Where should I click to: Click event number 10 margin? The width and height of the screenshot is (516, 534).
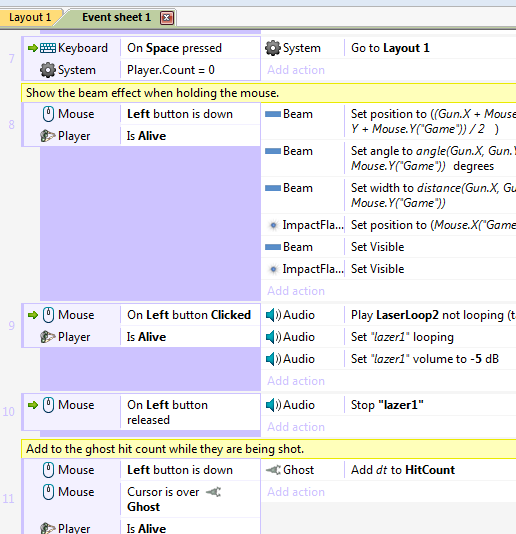(x=9, y=412)
